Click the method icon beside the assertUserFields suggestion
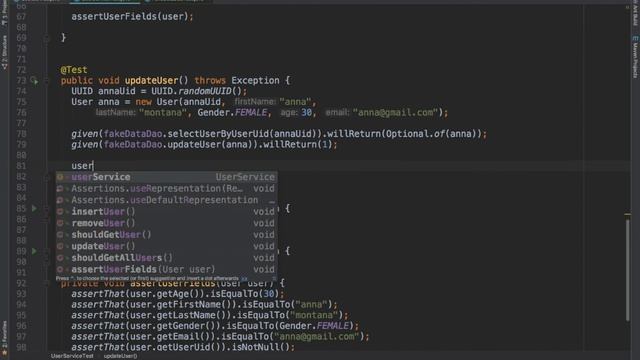 pos(60,269)
